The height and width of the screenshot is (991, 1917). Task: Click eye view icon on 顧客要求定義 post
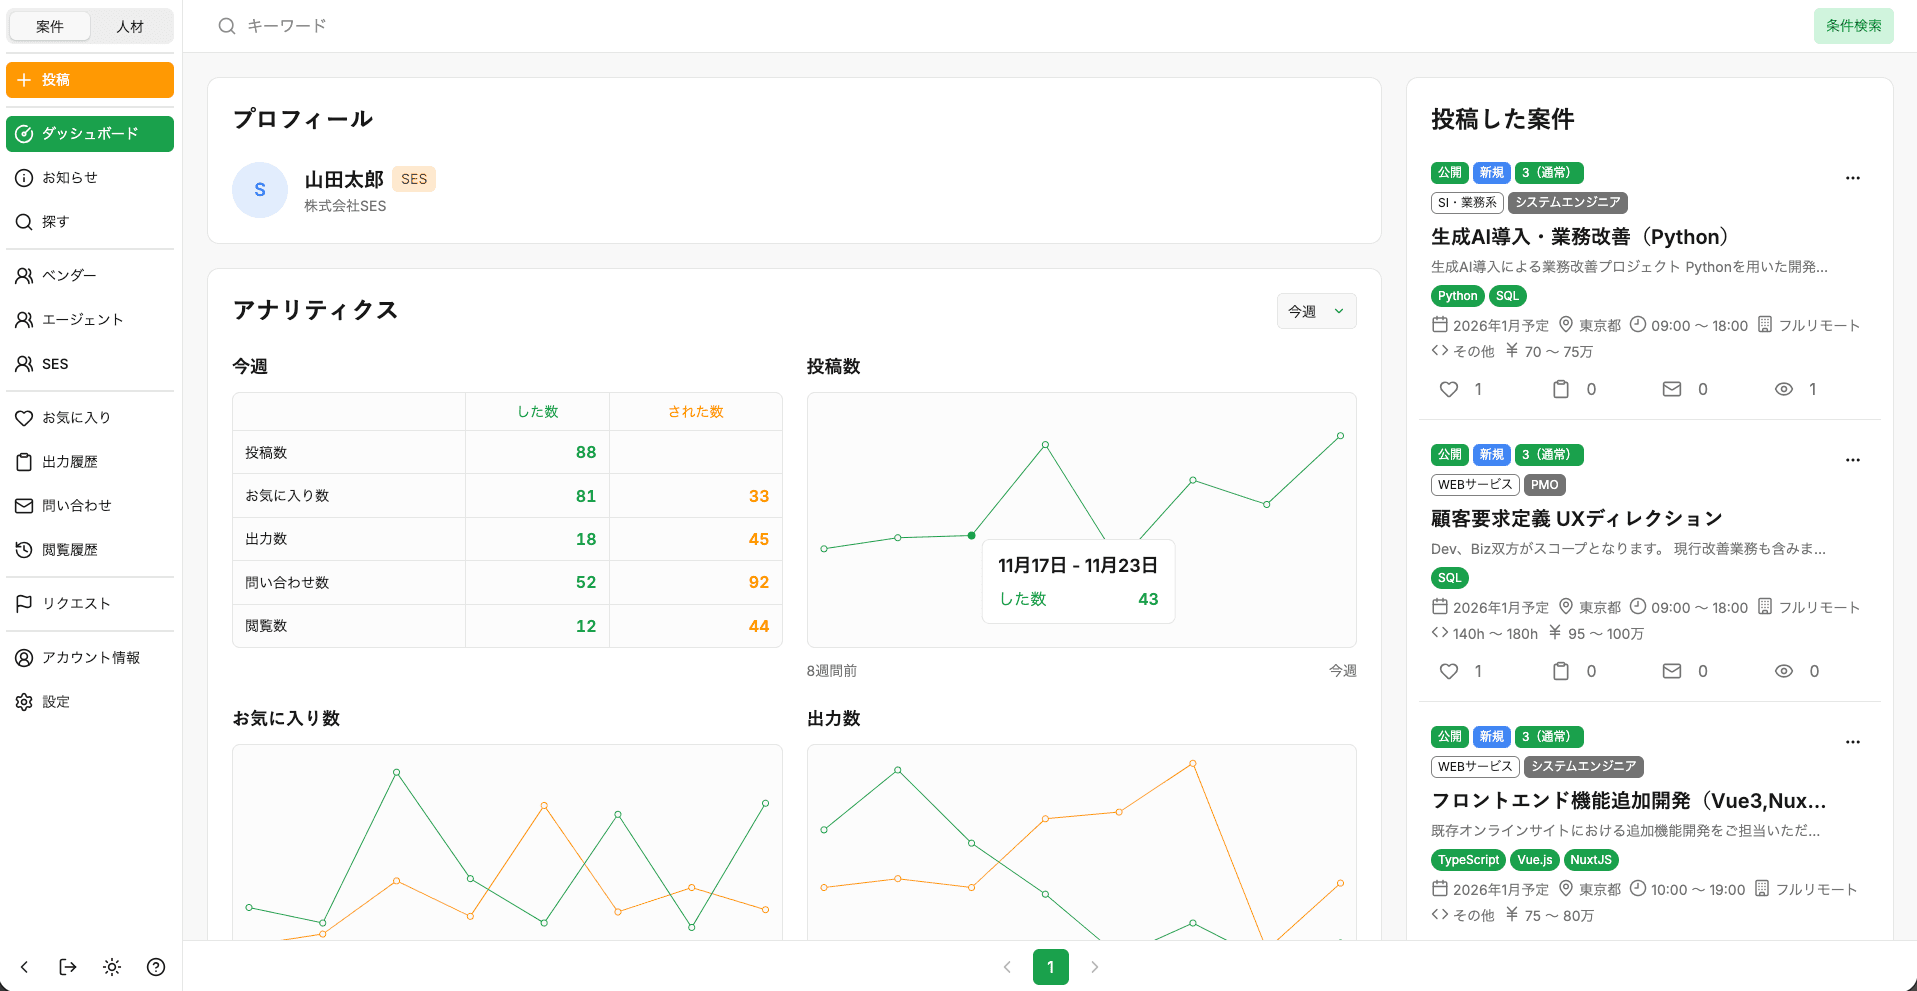click(1783, 671)
